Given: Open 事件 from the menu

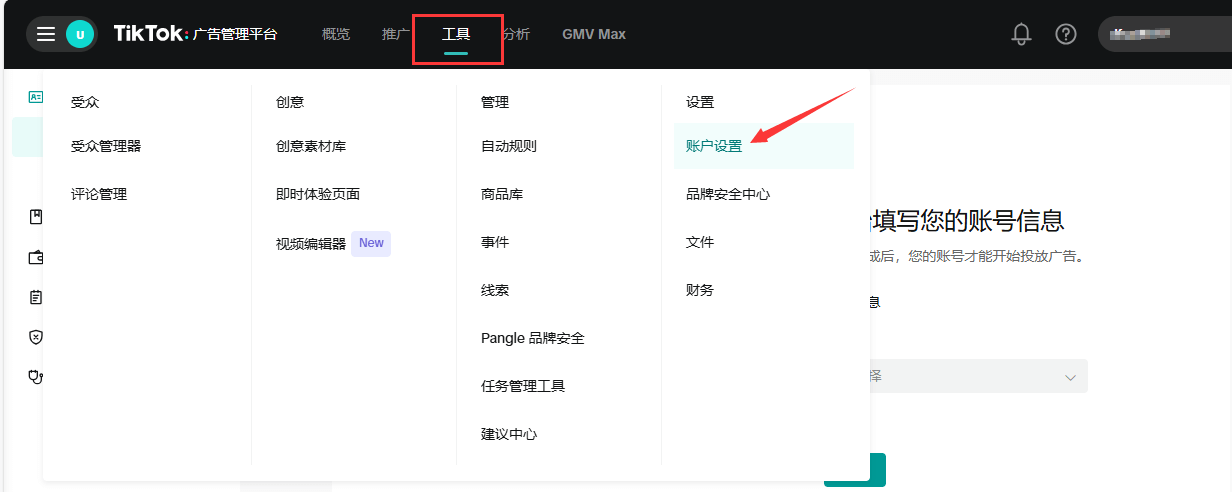Looking at the screenshot, I should [x=495, y=242].
